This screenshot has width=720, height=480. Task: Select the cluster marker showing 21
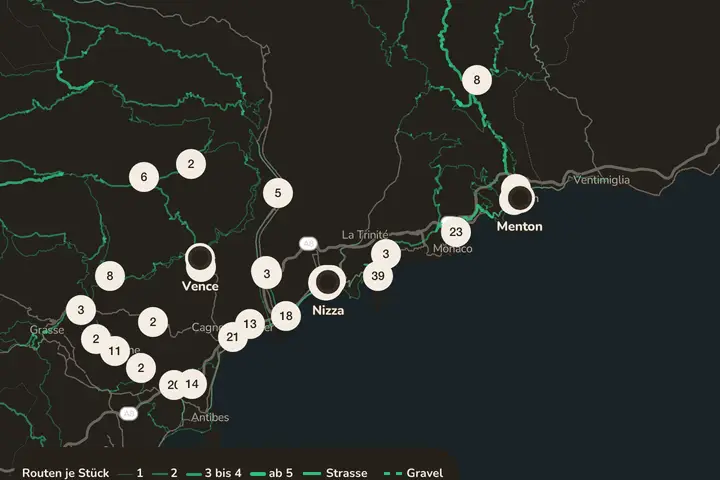coord(232,337)
